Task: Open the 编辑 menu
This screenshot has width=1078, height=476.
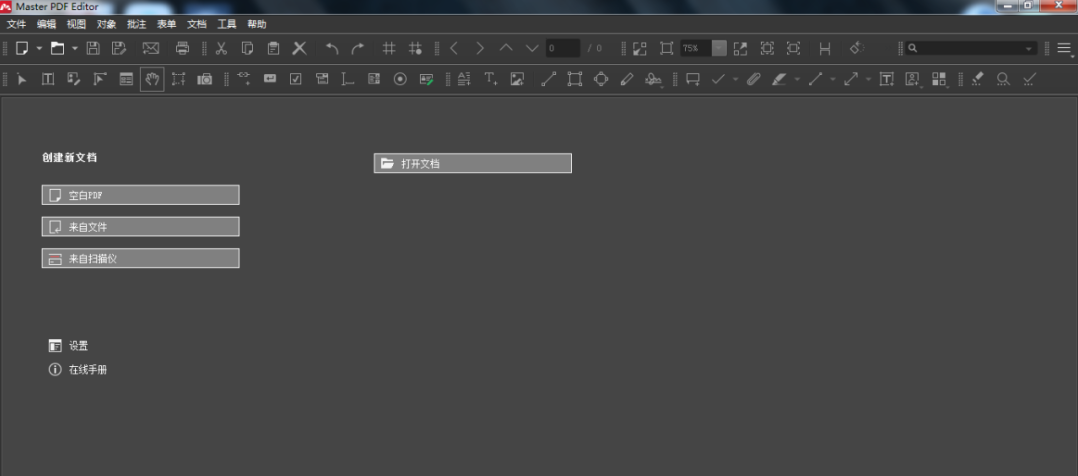Action: pyautogui.click(x=46, y=24)
